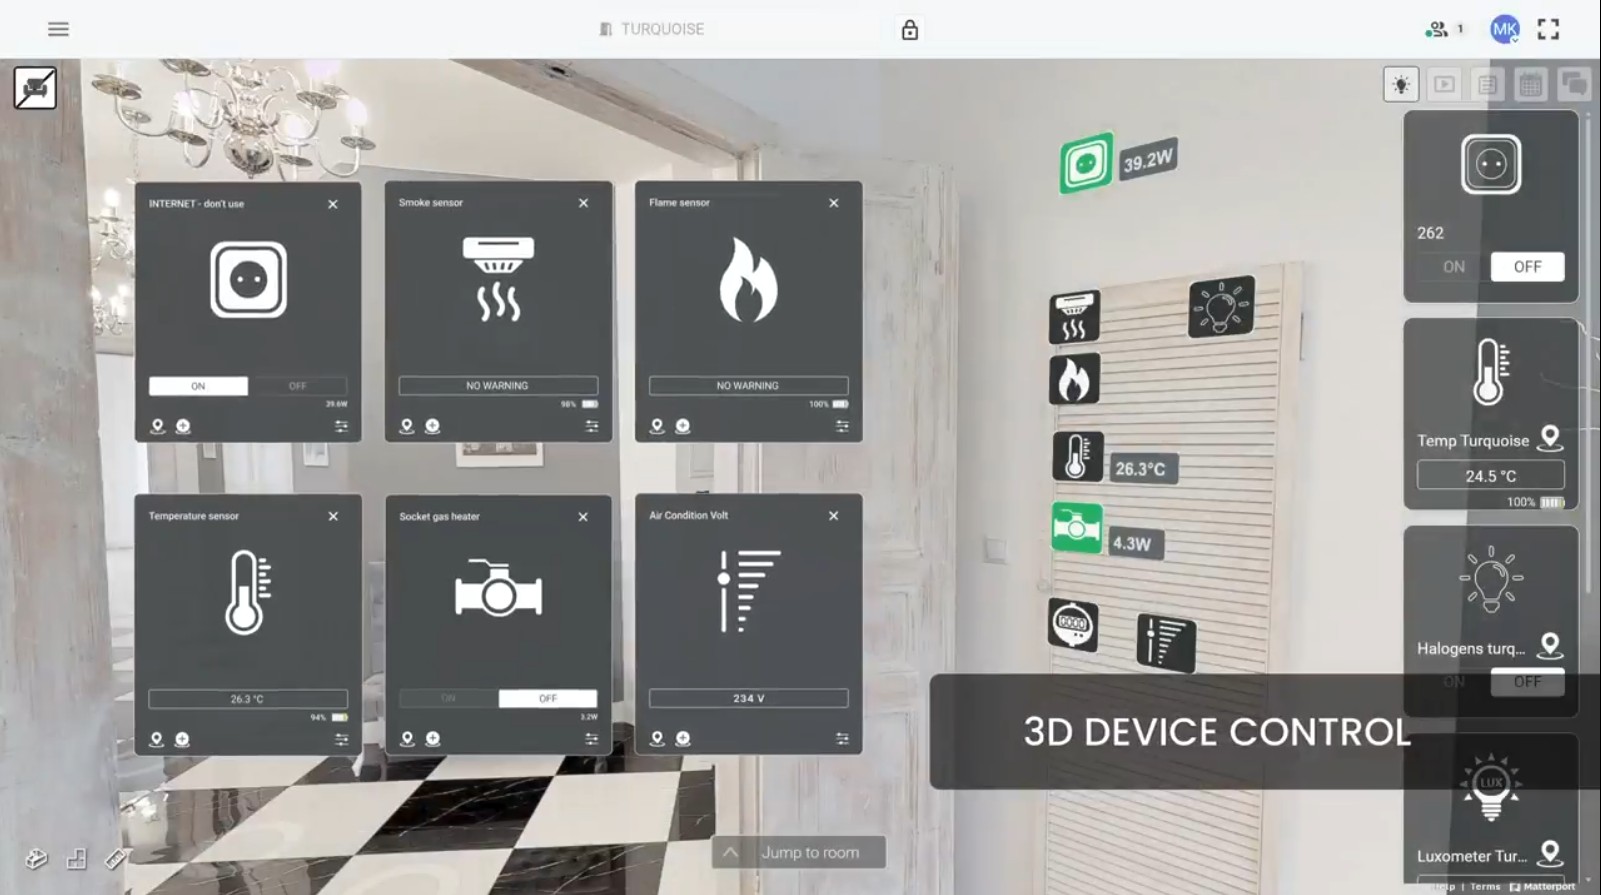Open the MK user profile avatar
Viewport: 1601px width, 895px height.
pos(1504,29)
